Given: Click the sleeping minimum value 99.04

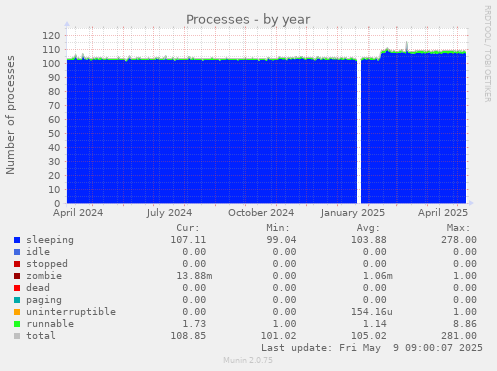Looking at the screenshot, I should coord(281,240).
